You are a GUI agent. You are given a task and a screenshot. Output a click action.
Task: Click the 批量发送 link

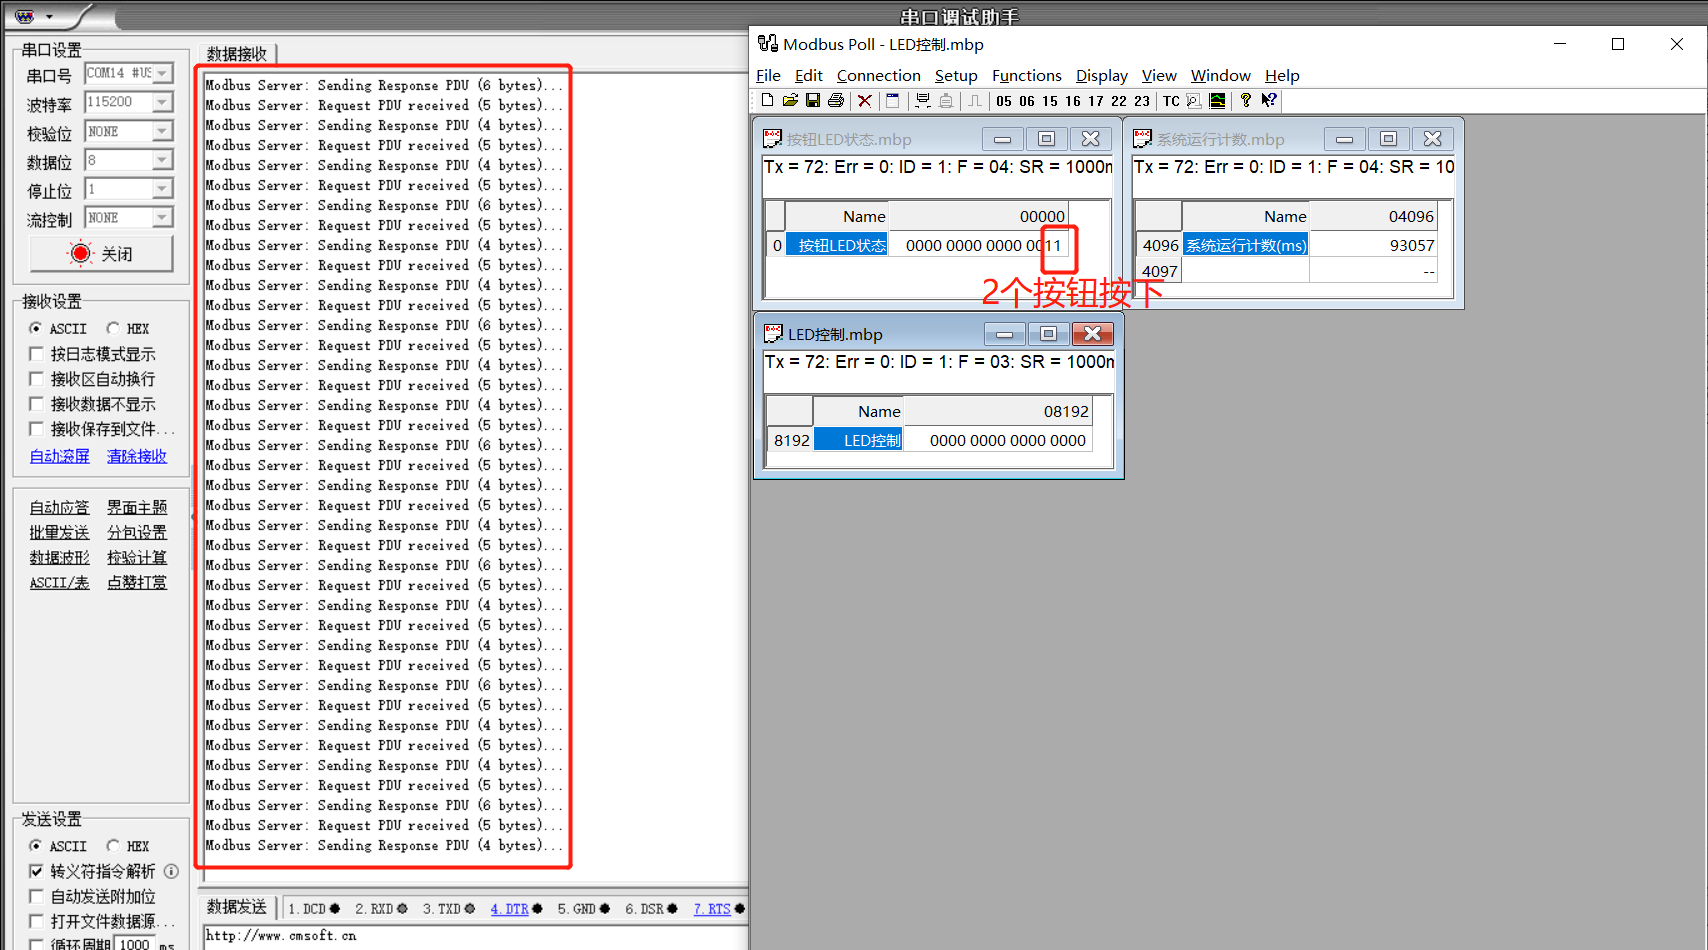click(x=59, y=533)
